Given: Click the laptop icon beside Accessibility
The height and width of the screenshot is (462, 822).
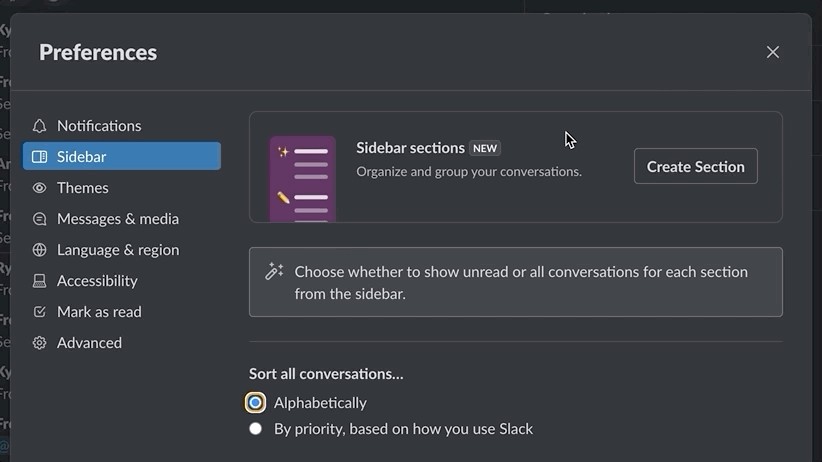Looking at the screenshot, I should point(39,281).
